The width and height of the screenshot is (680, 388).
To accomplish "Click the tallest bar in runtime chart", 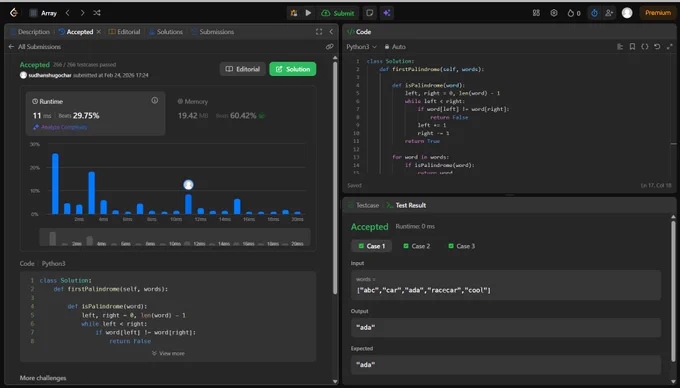I will (x=55, y=184).
